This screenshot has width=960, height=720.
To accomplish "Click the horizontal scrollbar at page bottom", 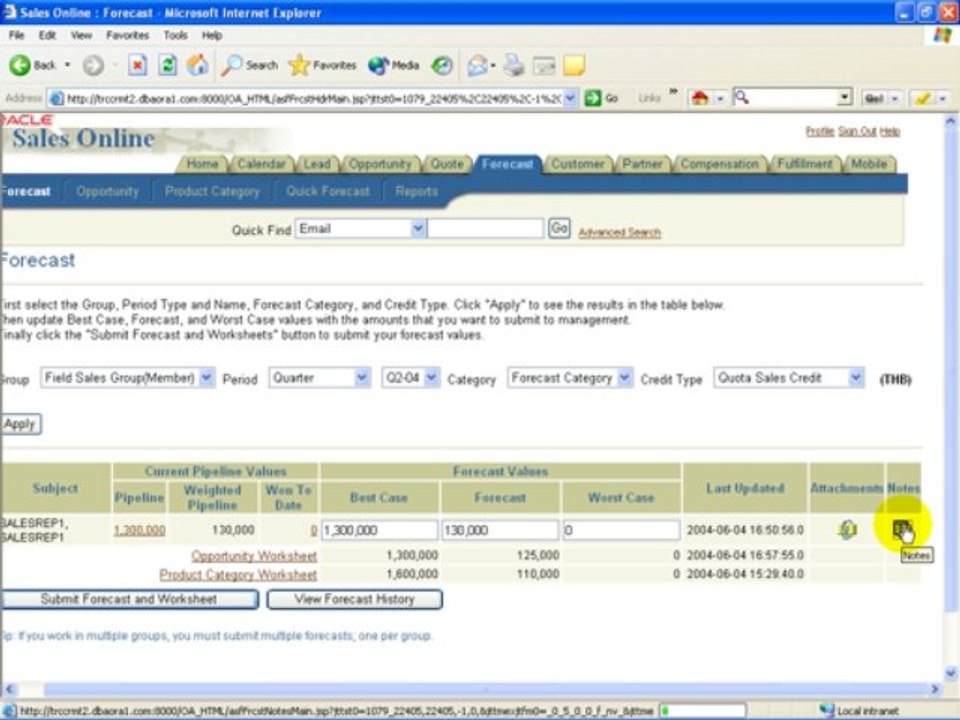I will [x=471, y=689].
